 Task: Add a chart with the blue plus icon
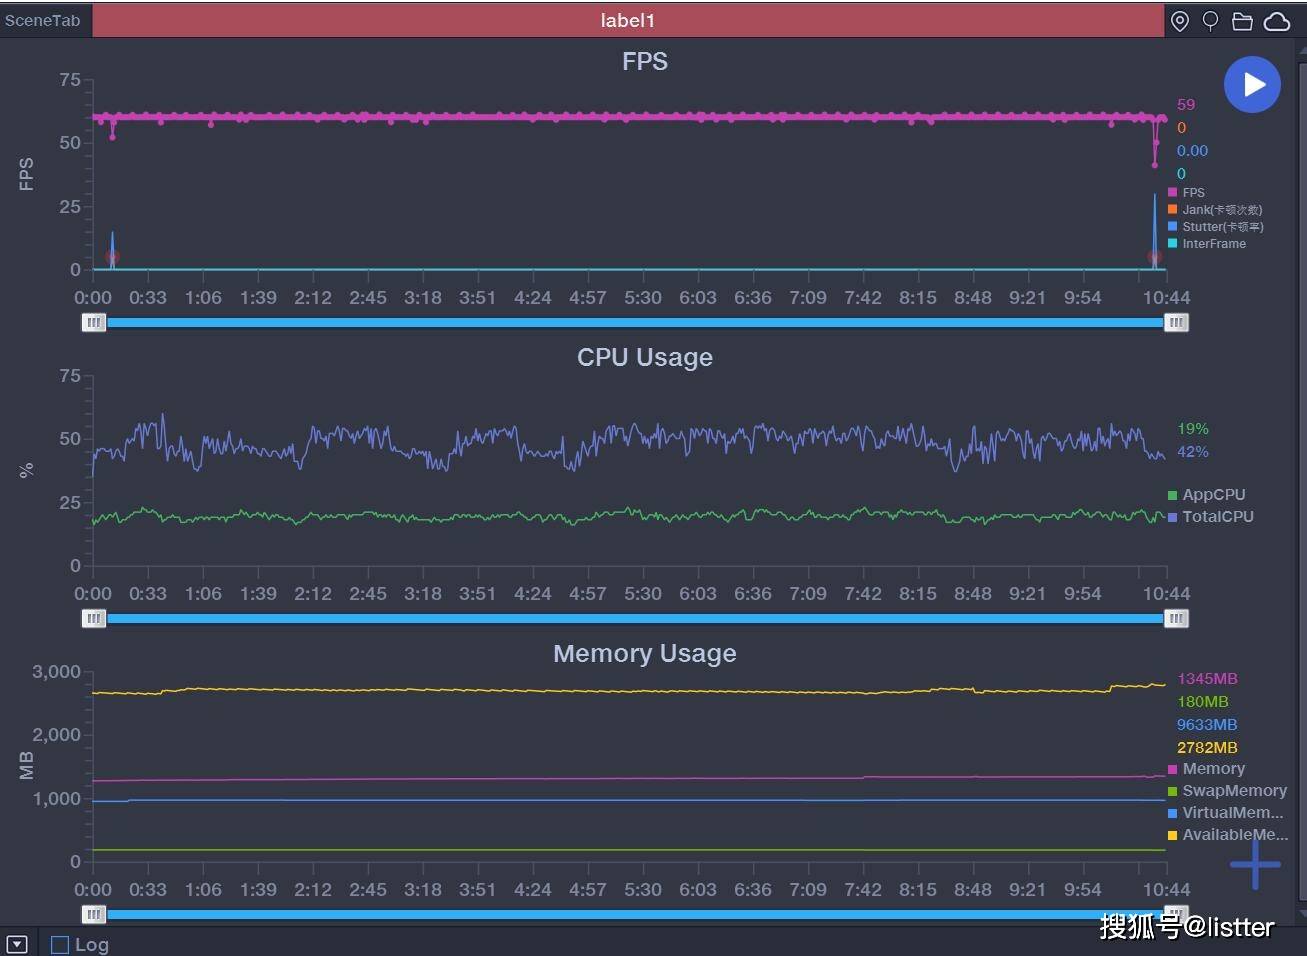click(1255, 865)
